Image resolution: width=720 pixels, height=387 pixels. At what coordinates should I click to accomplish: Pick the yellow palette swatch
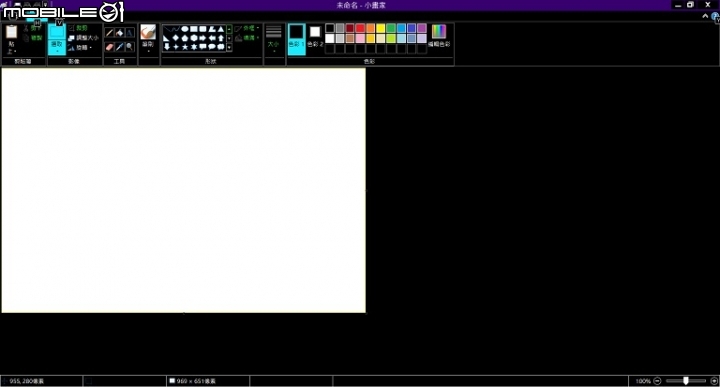point(381,28)
